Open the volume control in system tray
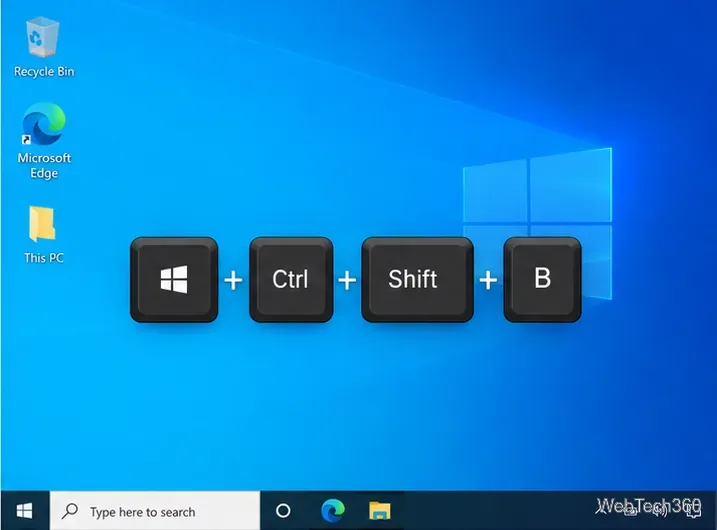Viewport: 717px width, 530px height. [x=660, y=512]
